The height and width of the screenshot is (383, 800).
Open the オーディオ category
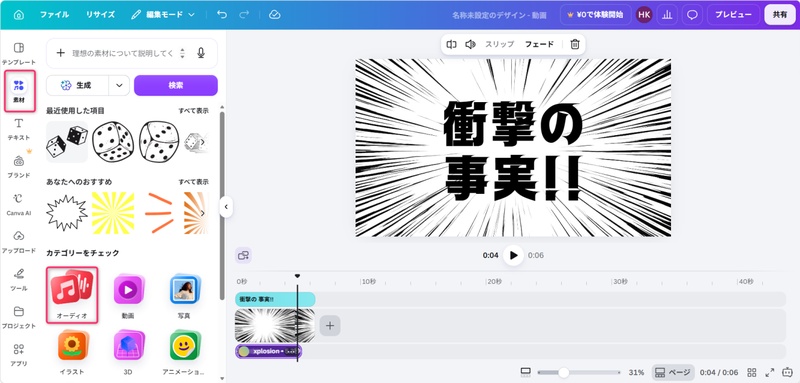(72, 295)
